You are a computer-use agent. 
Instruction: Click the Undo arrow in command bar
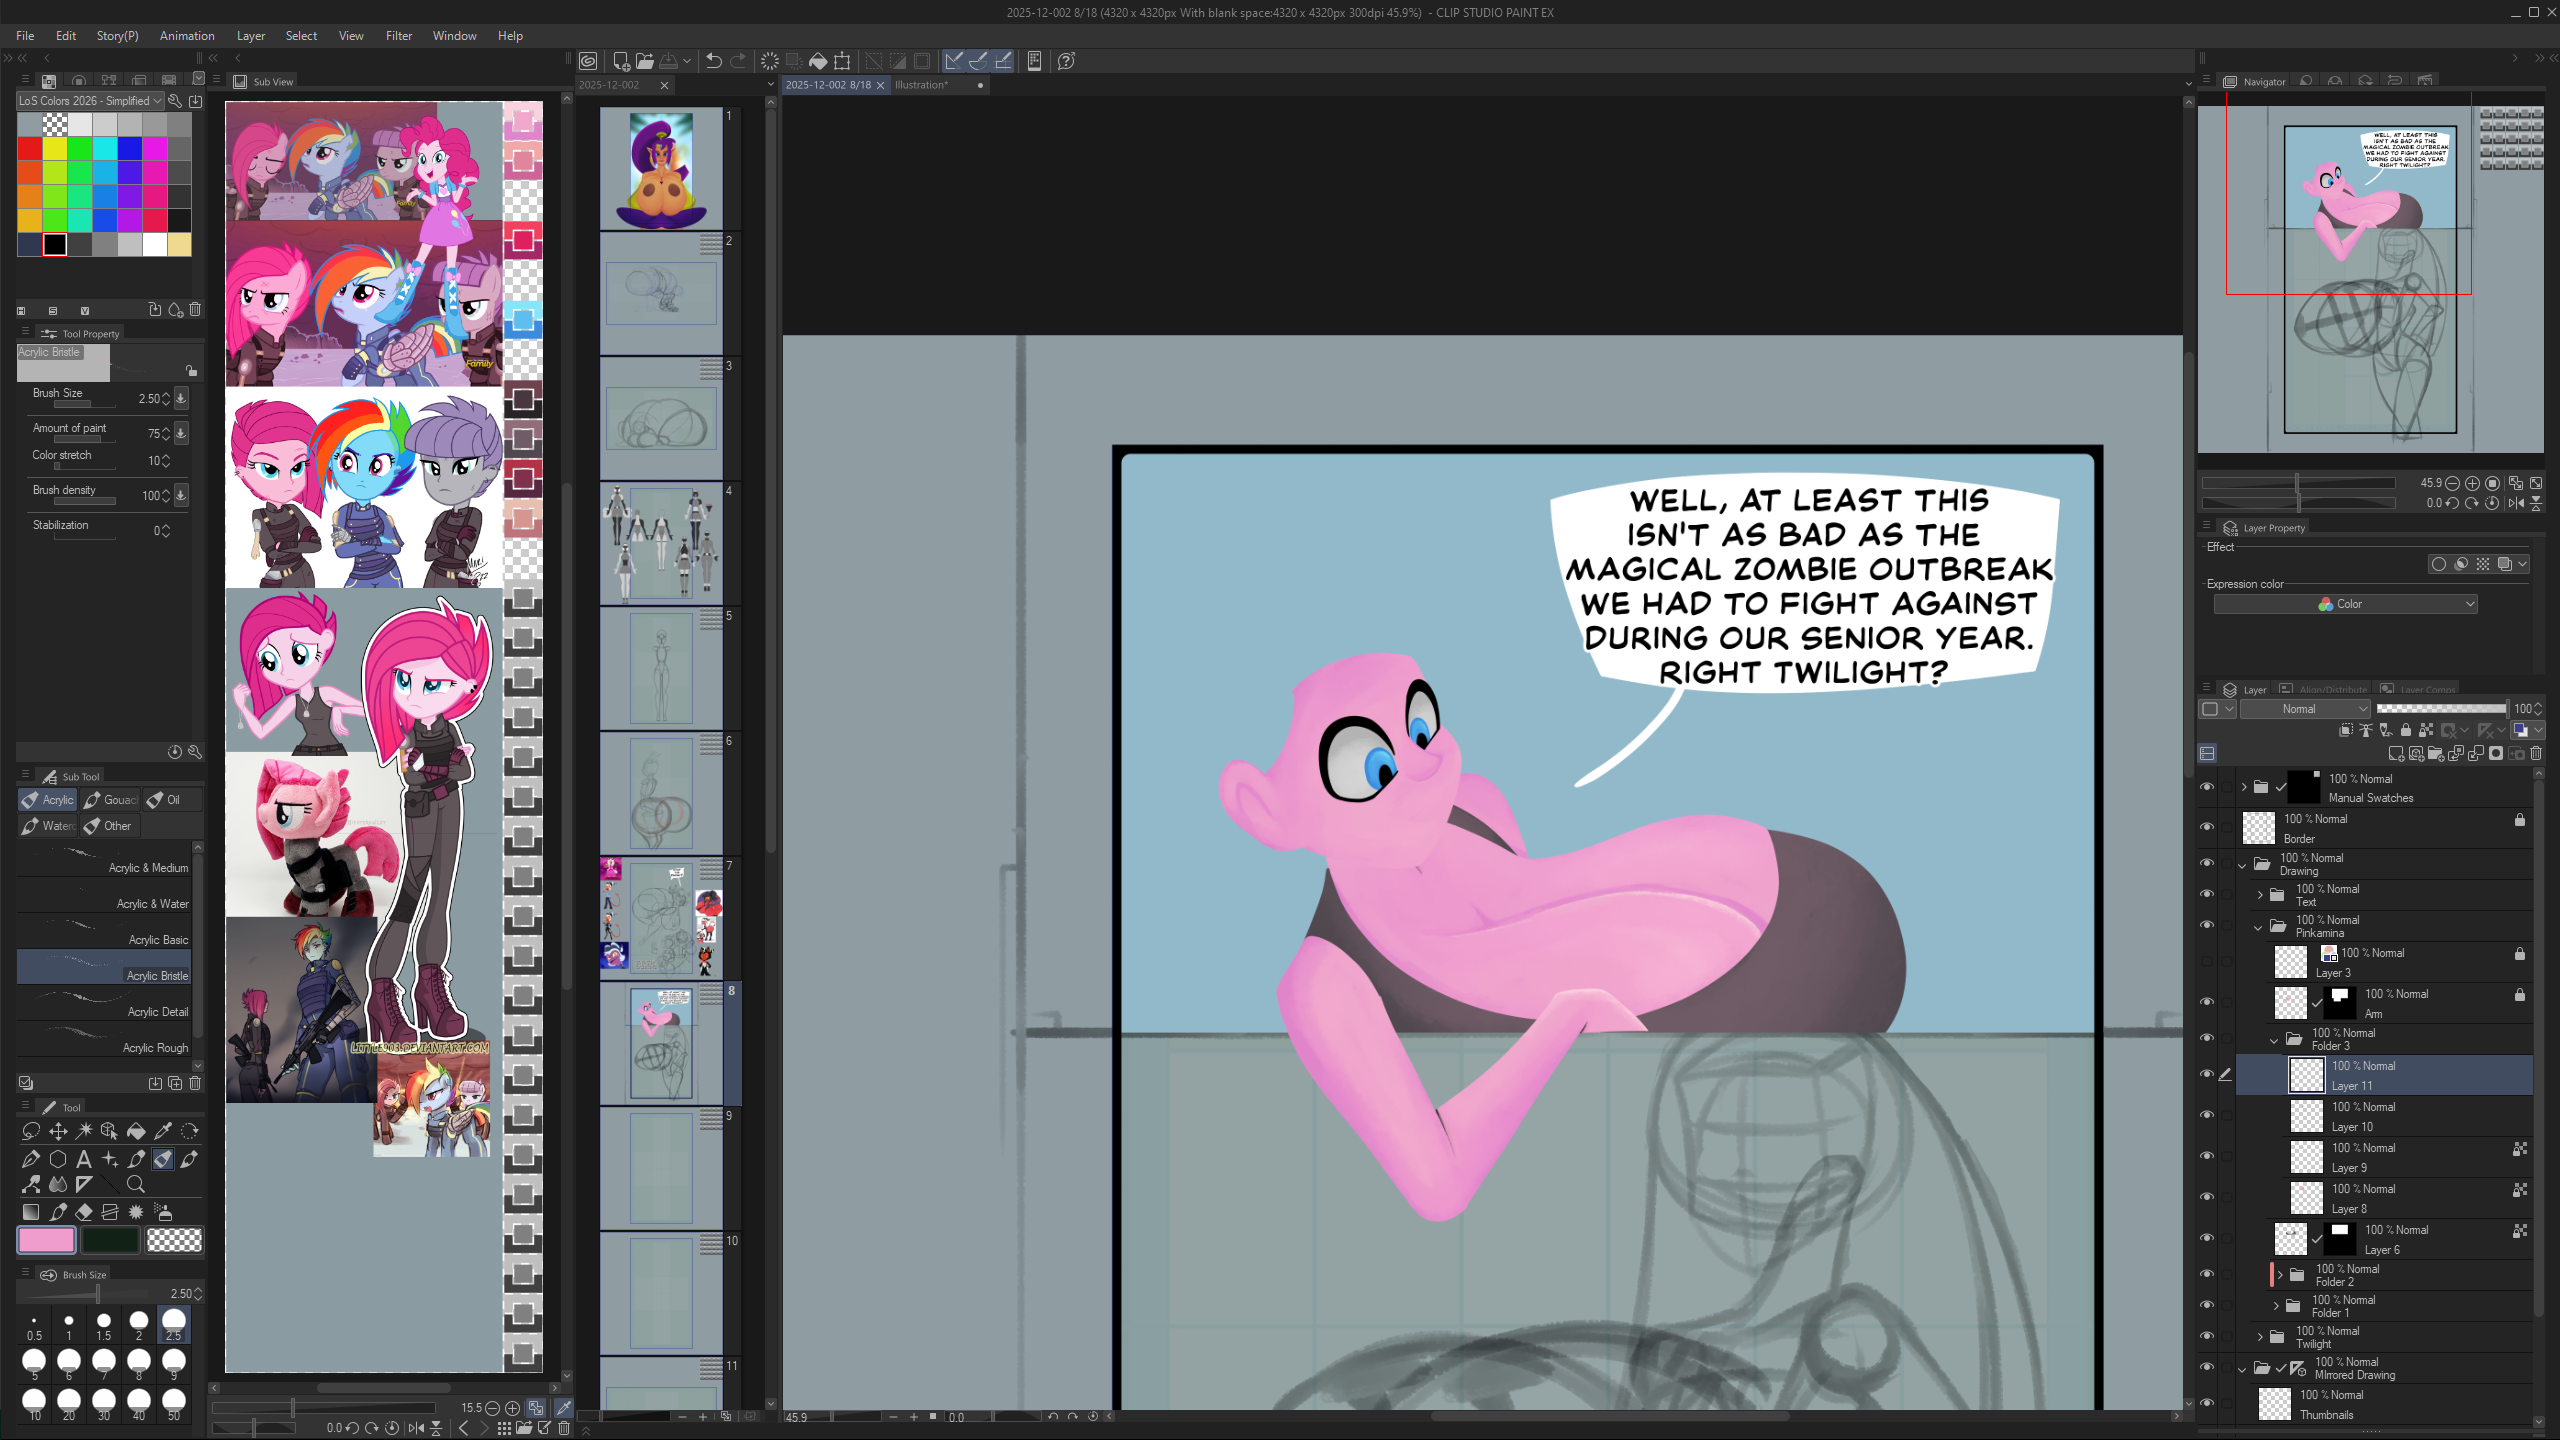(713, 61)
